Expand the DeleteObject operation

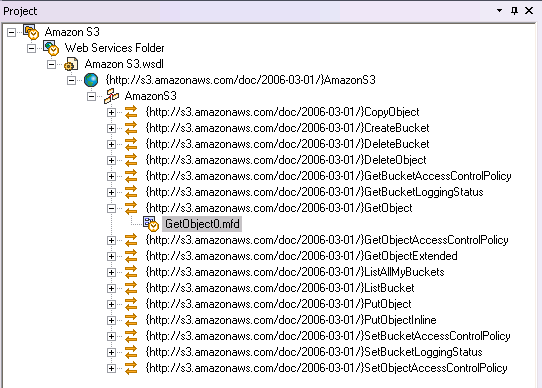(x=111, y=160)
